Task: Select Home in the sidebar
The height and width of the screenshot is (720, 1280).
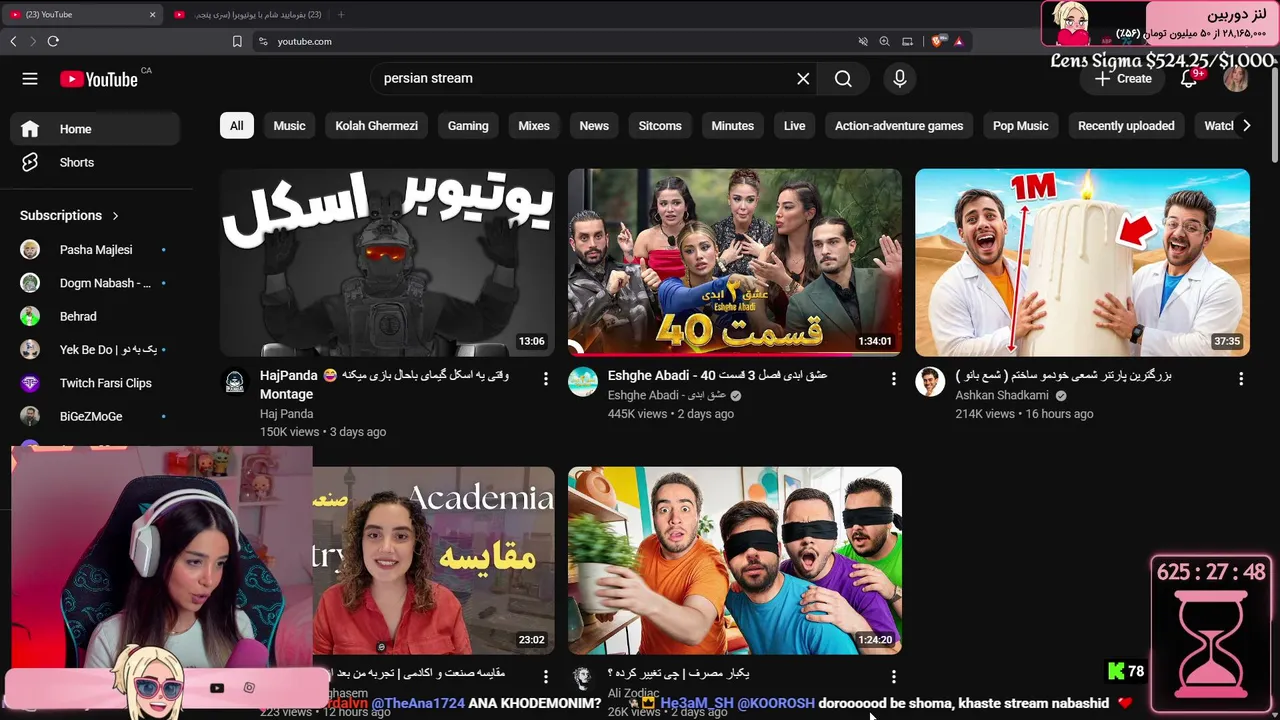Action: [x=95, y=129]
